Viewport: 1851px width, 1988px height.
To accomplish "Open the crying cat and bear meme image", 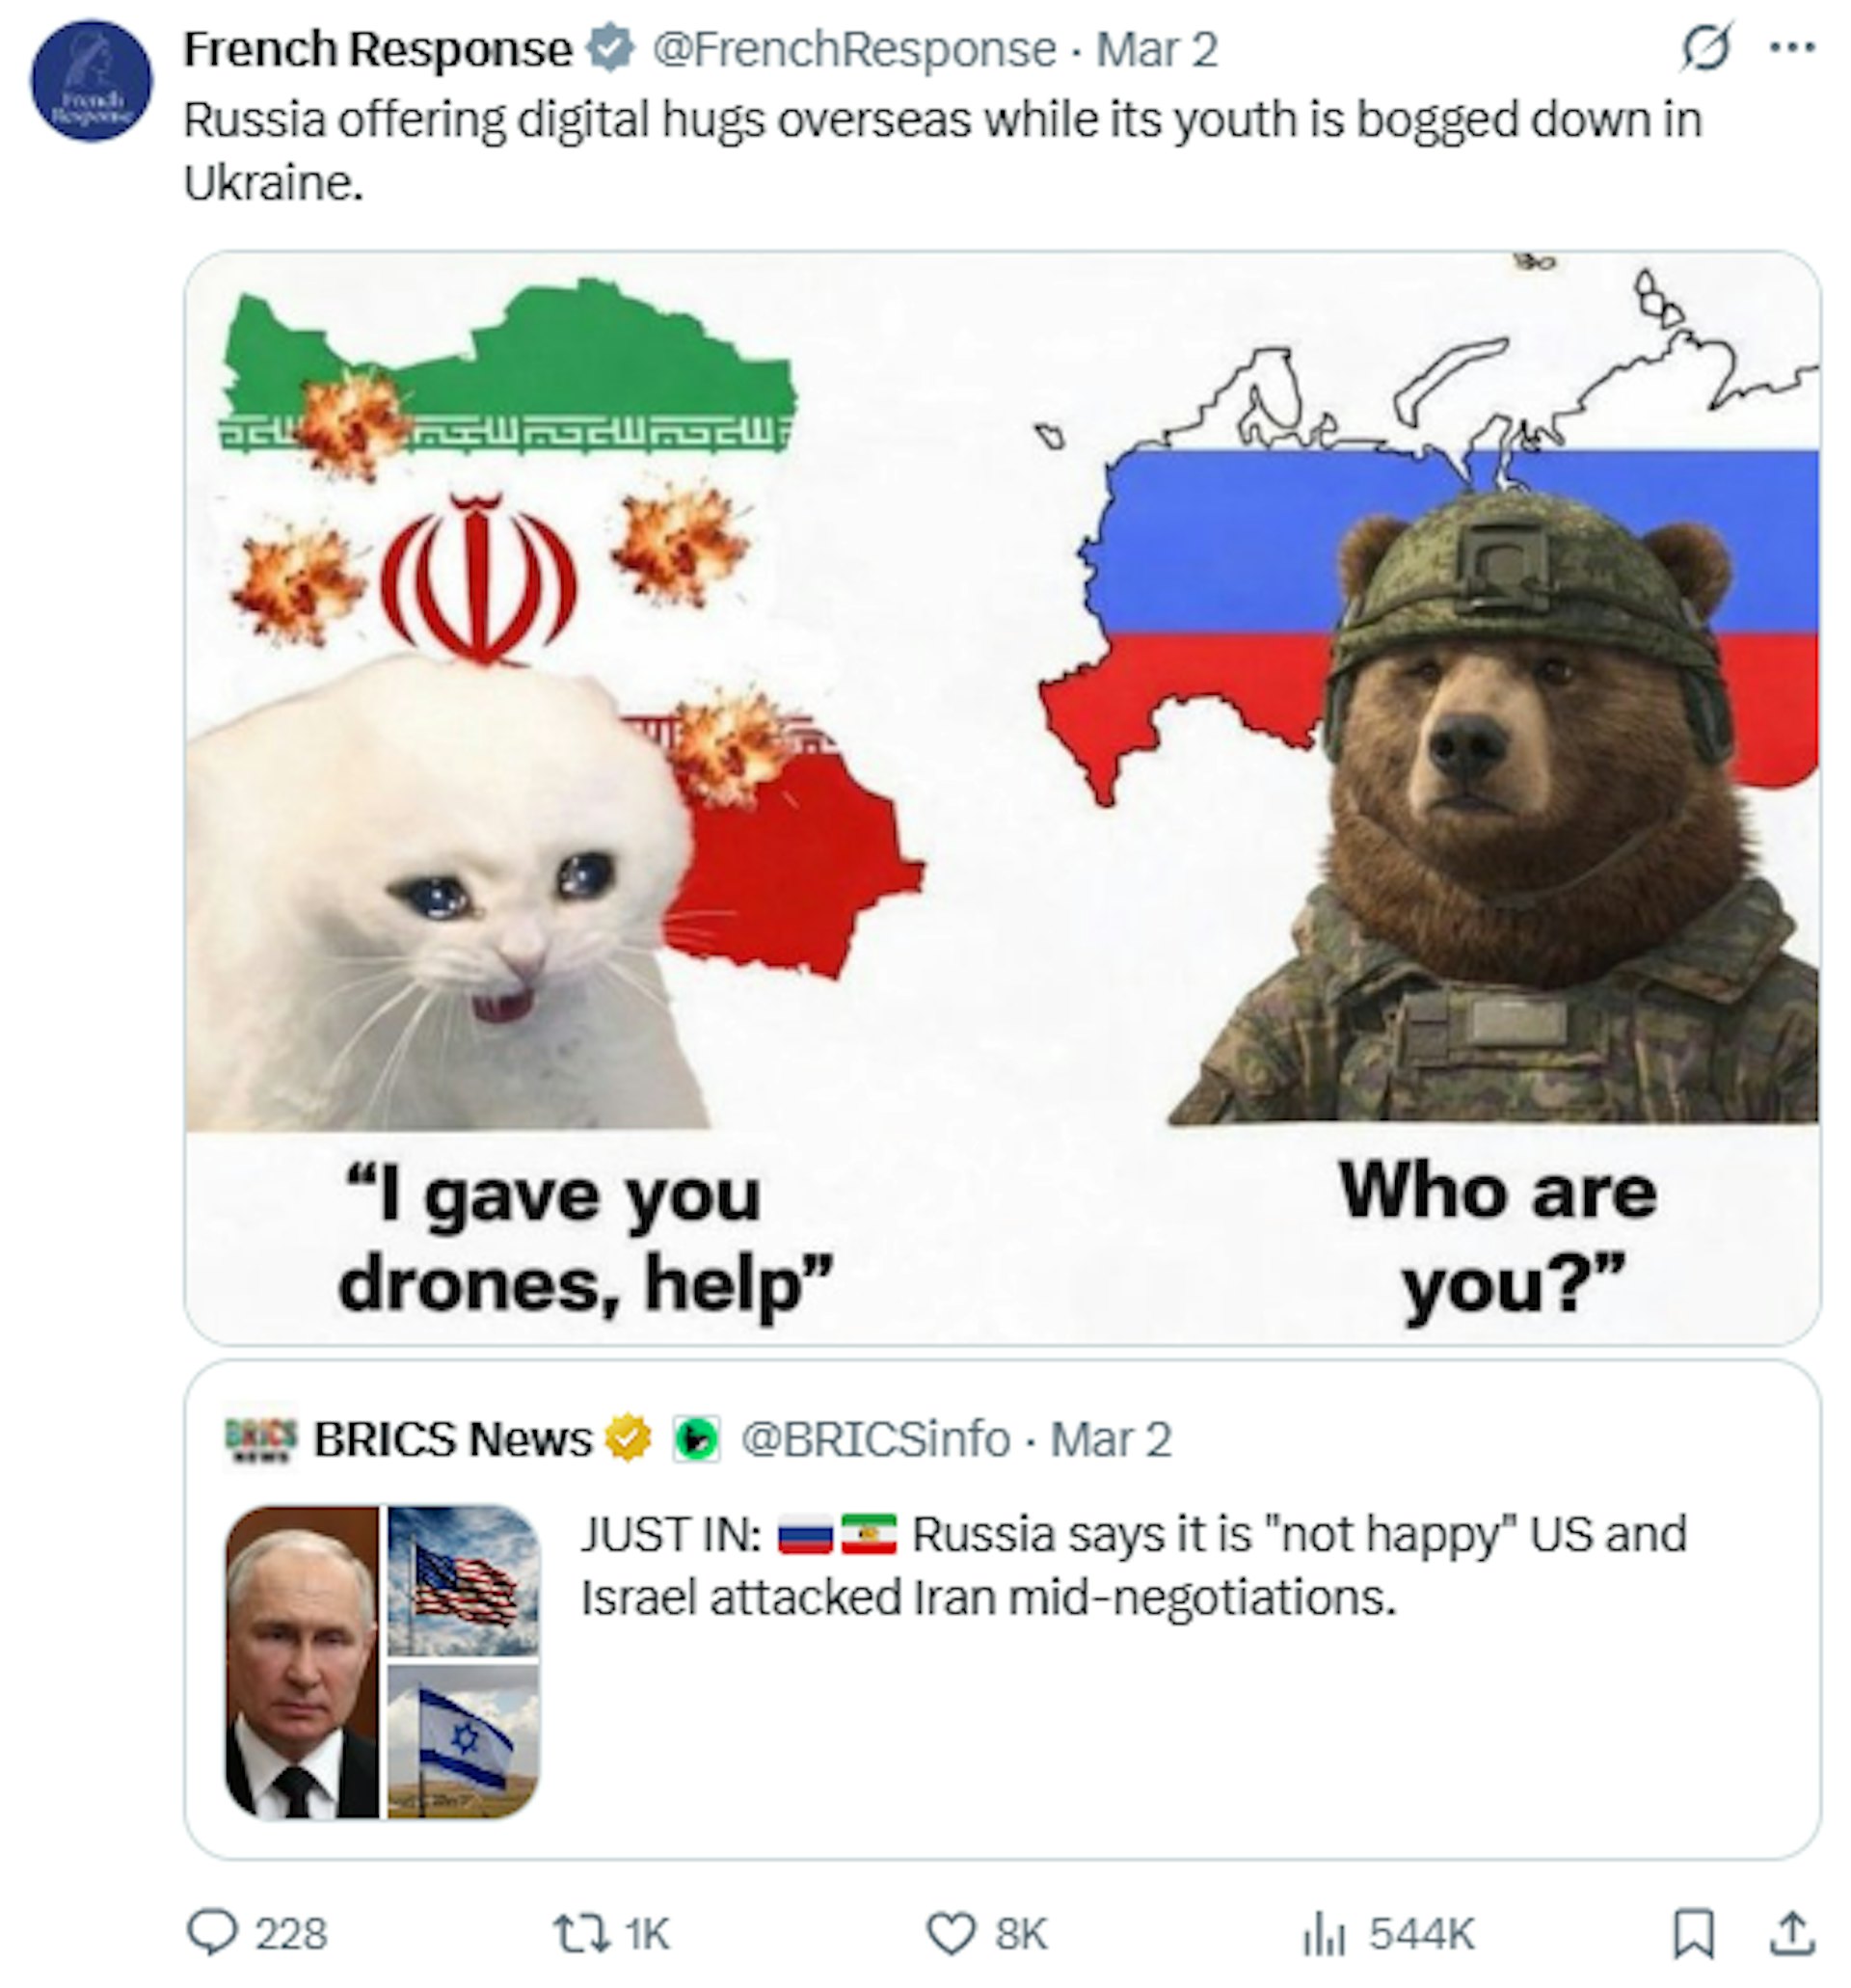I will pos(1001,797).
